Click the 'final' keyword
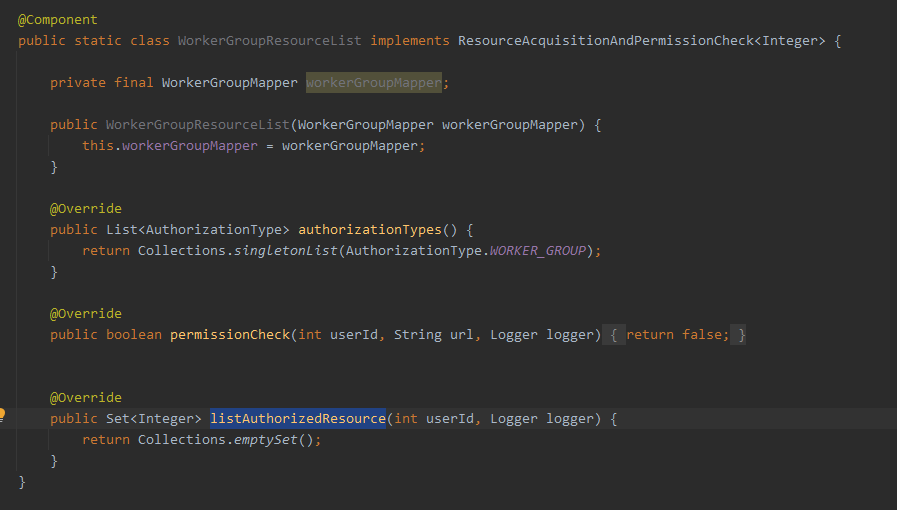 click(x=134, y=83)
